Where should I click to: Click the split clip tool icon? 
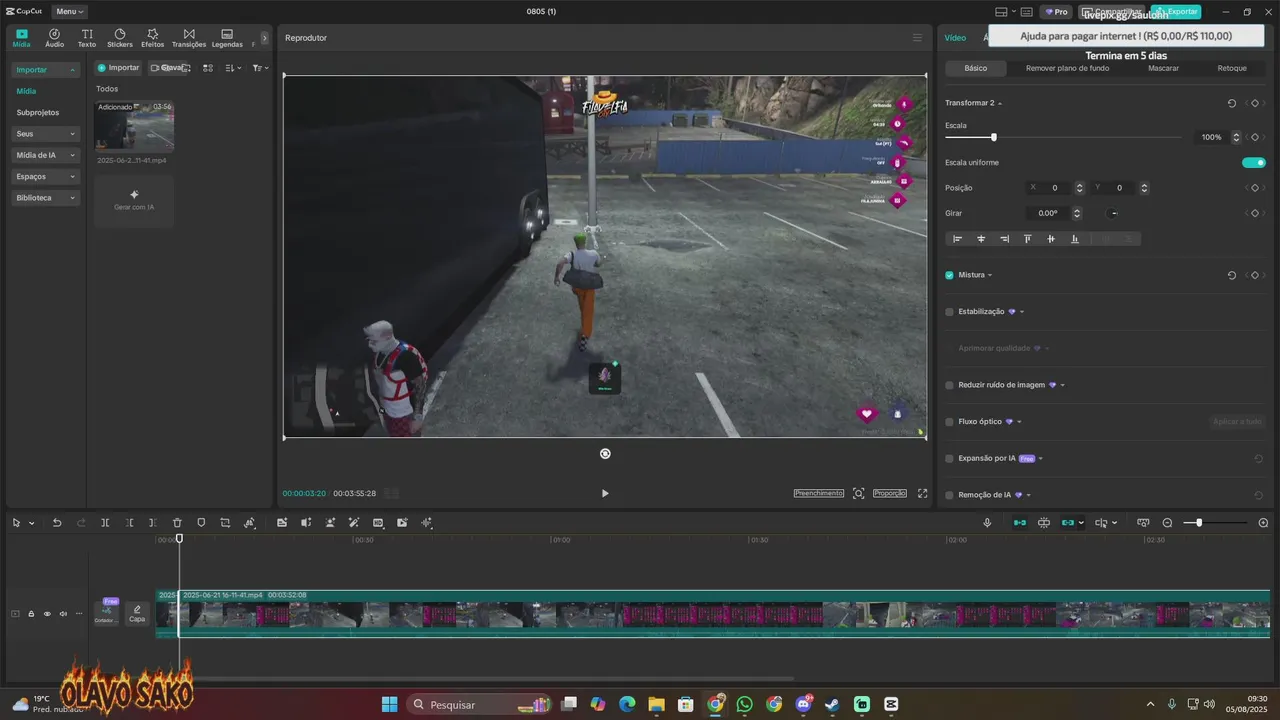[x=105, y=523]
